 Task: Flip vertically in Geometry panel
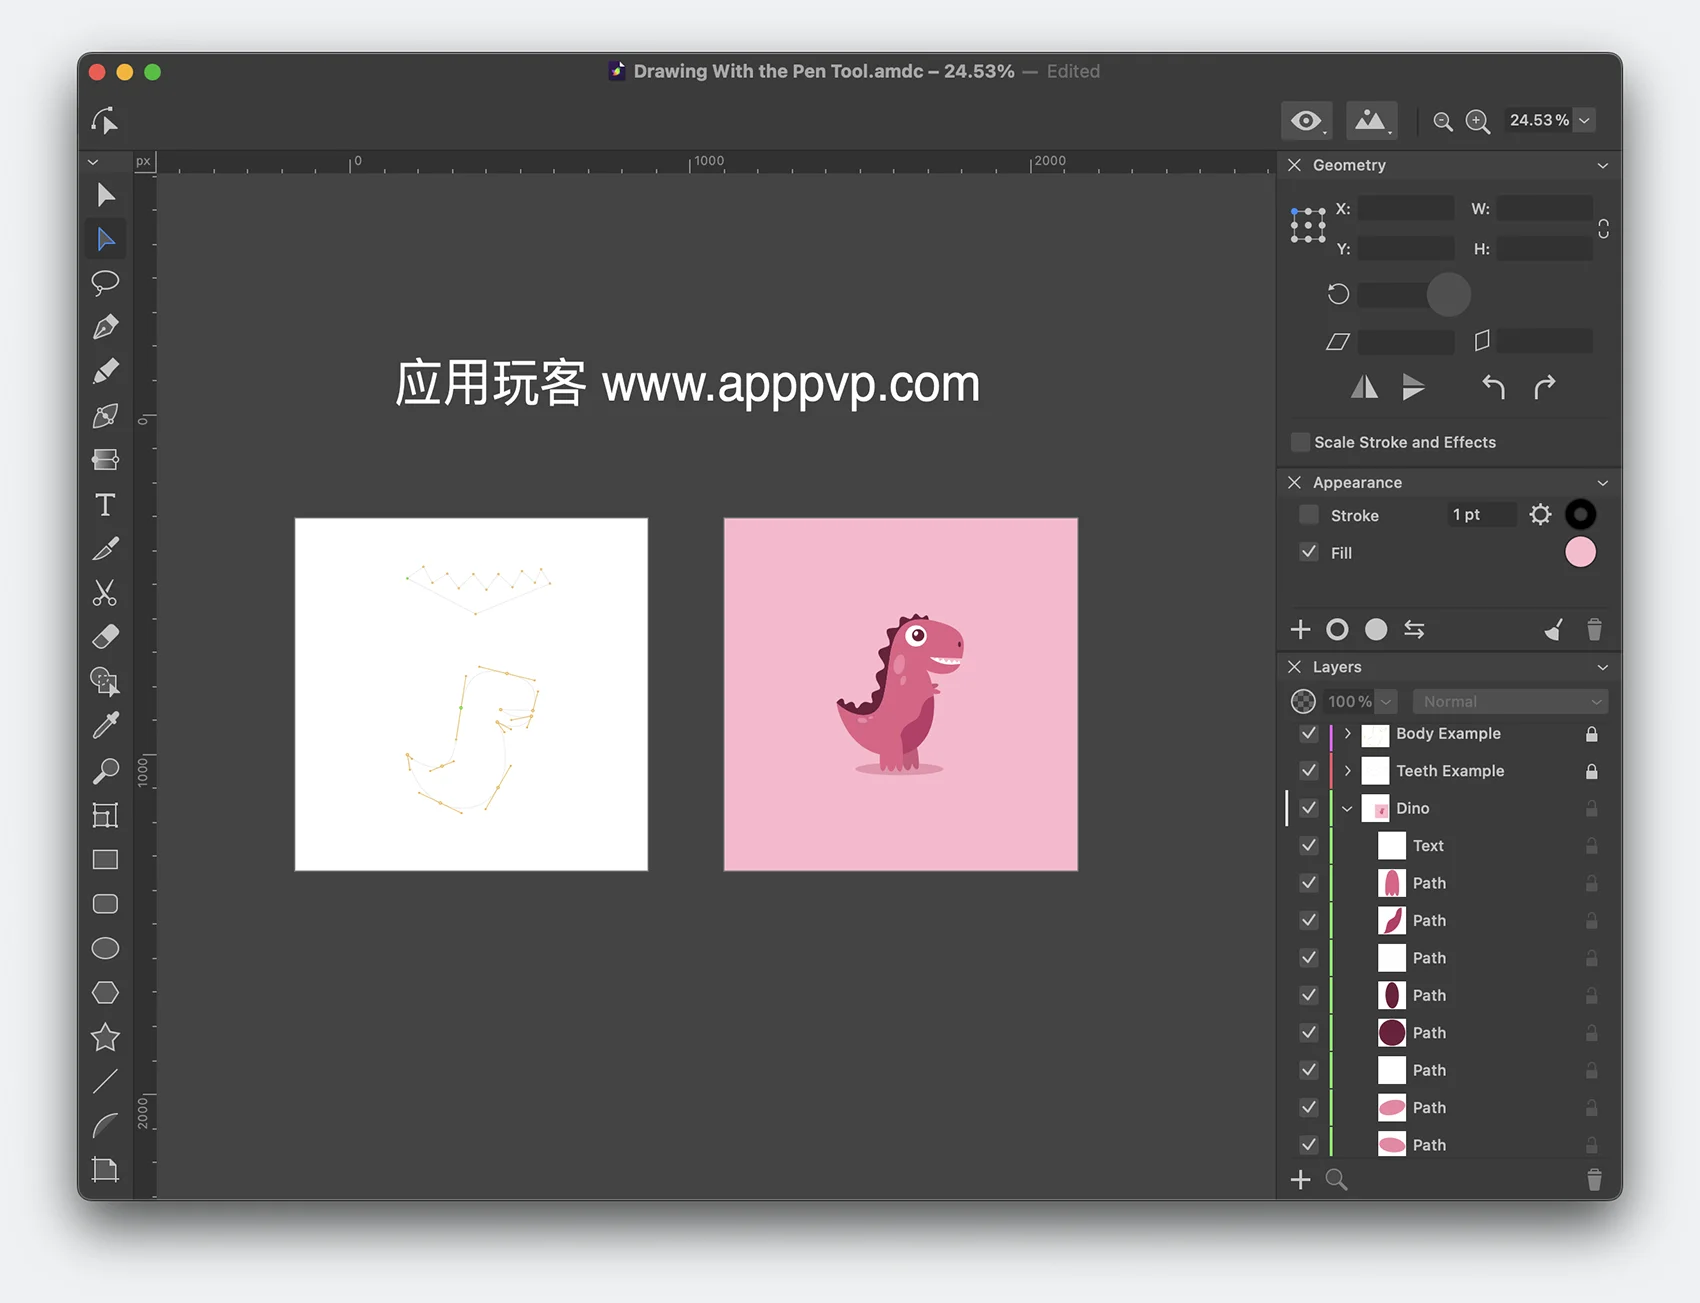[x=1413, y=387]
